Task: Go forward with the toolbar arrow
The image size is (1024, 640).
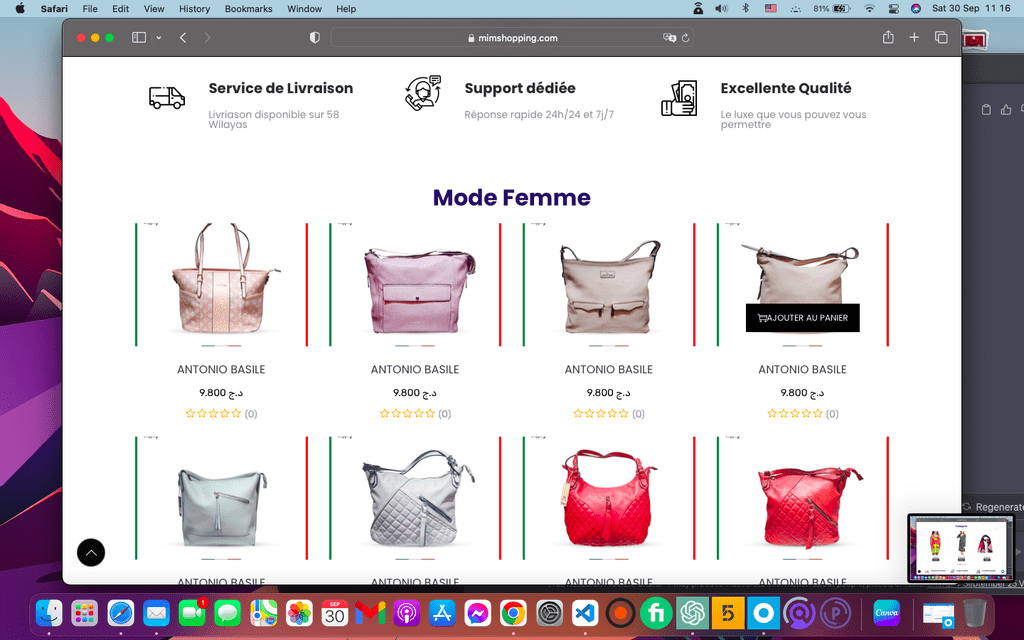Action: coord(208,38)
